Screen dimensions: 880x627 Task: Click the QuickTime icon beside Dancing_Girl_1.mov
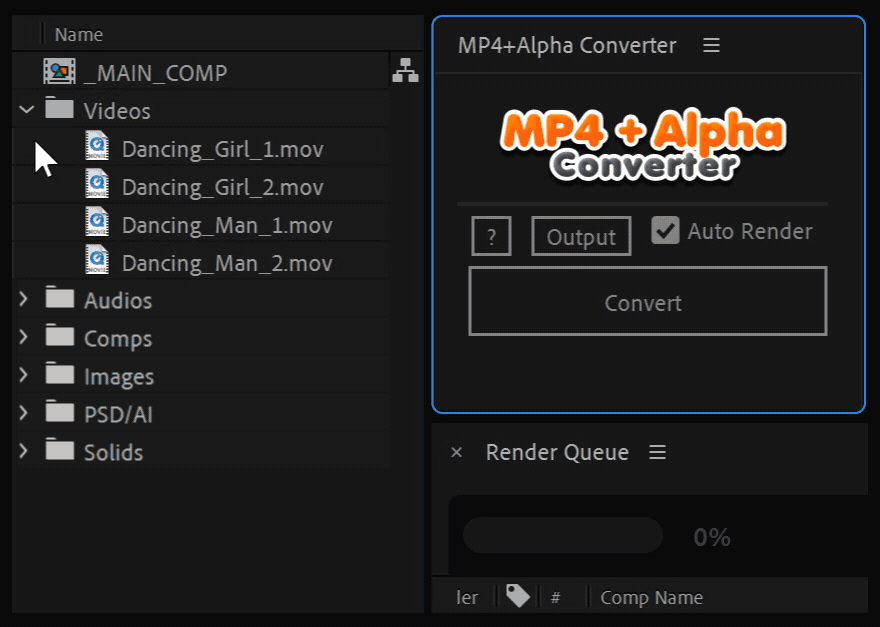click(x=96, y=148)
